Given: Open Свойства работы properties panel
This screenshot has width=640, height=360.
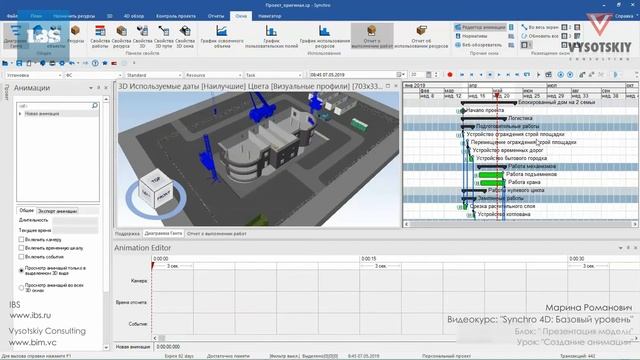Looking at the screenshot, I should pos(100,37).
